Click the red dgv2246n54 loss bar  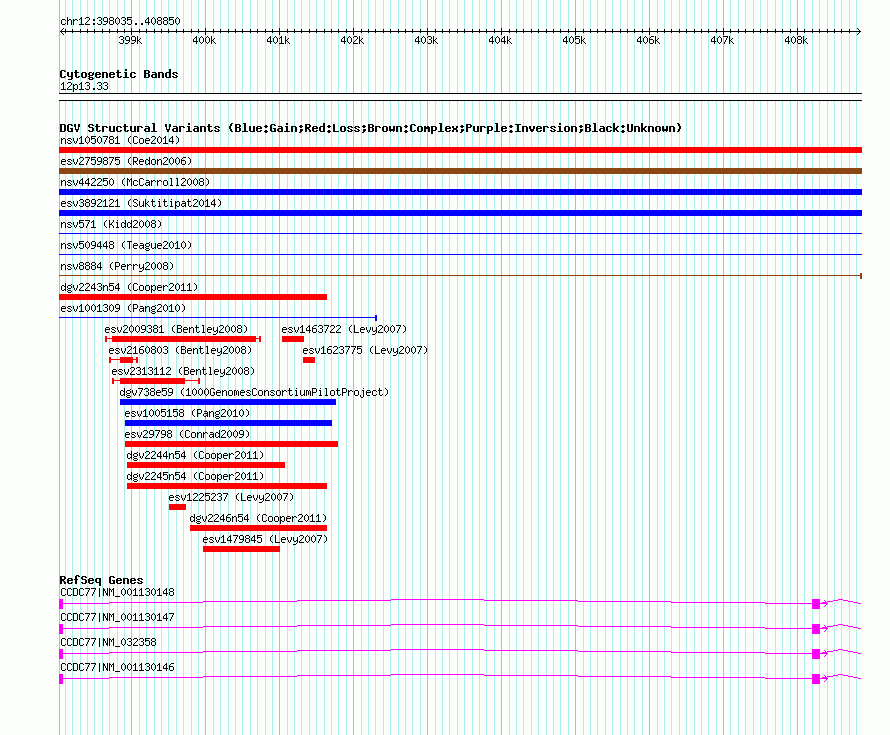(258, 528)
